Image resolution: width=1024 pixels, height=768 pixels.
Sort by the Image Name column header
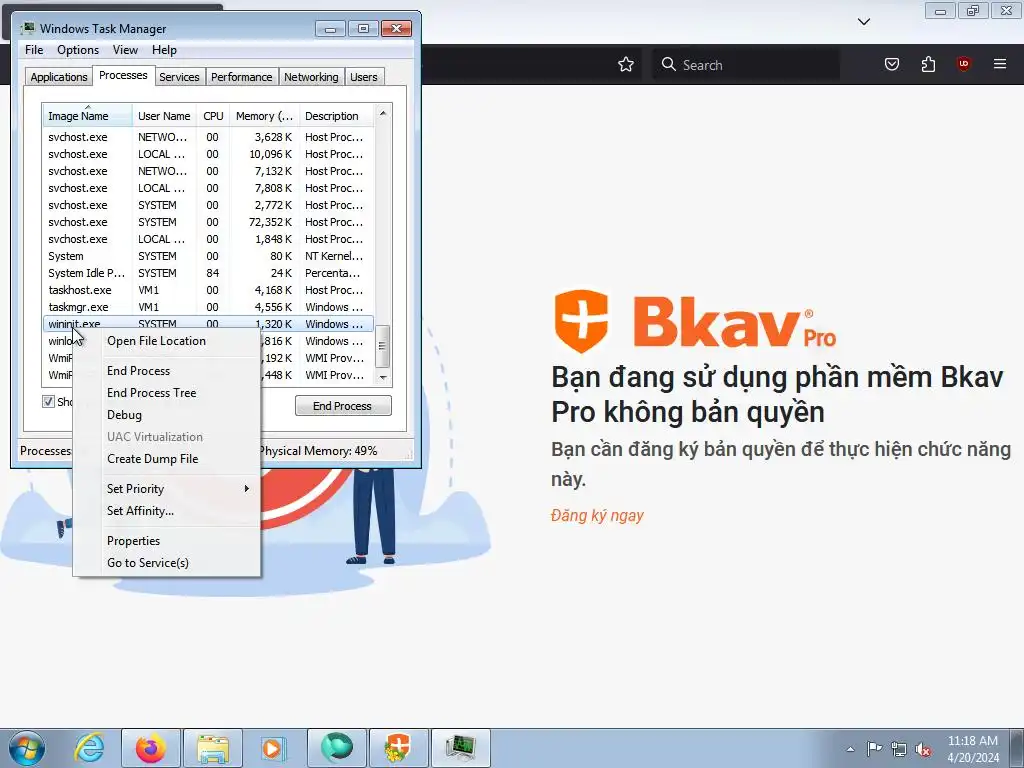point(88,116)
